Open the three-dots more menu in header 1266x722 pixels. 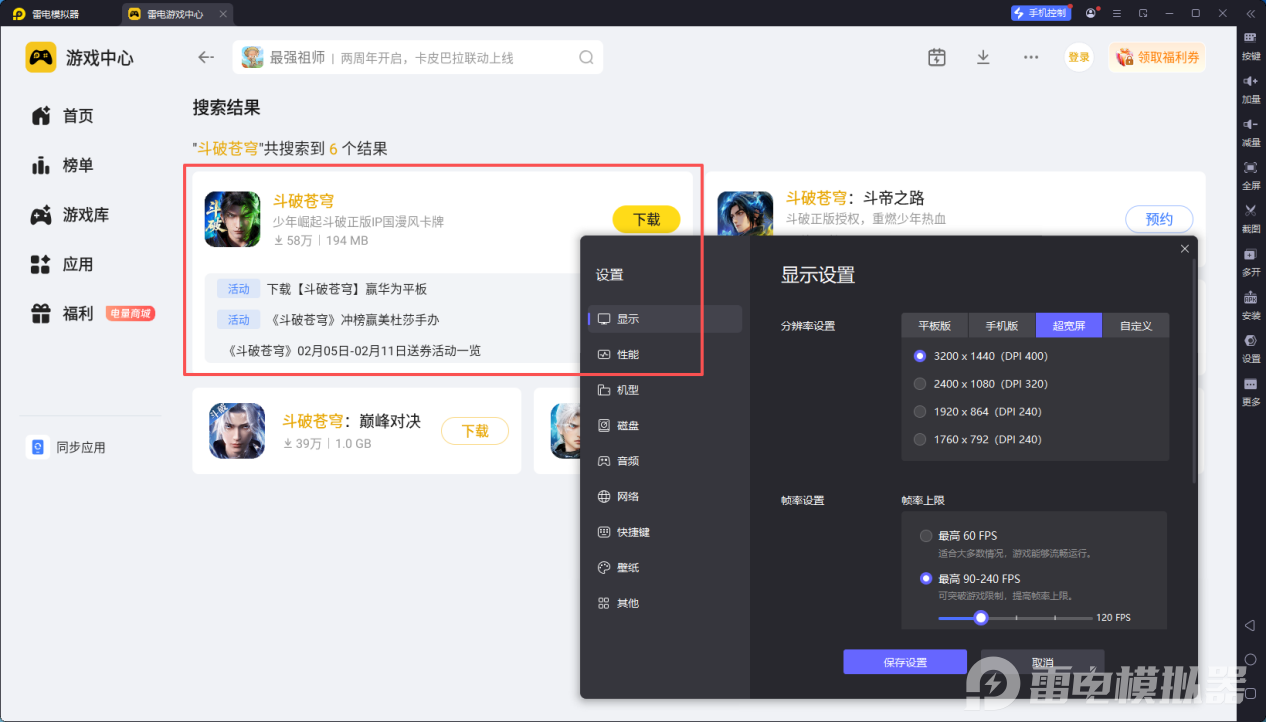point(1031,57)
